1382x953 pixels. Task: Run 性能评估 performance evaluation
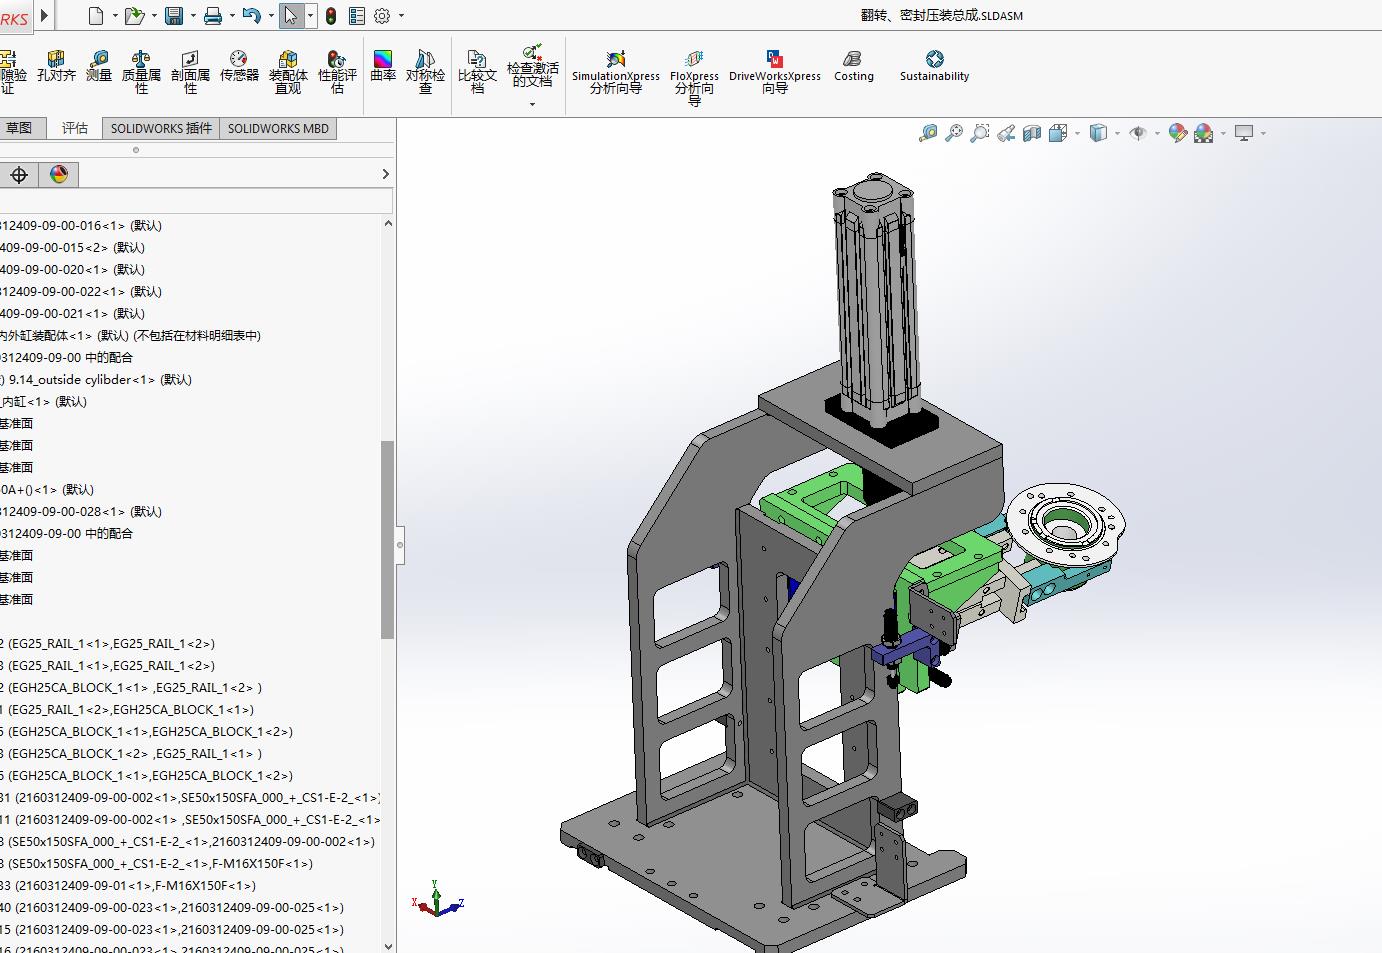[x=337, y=73]
